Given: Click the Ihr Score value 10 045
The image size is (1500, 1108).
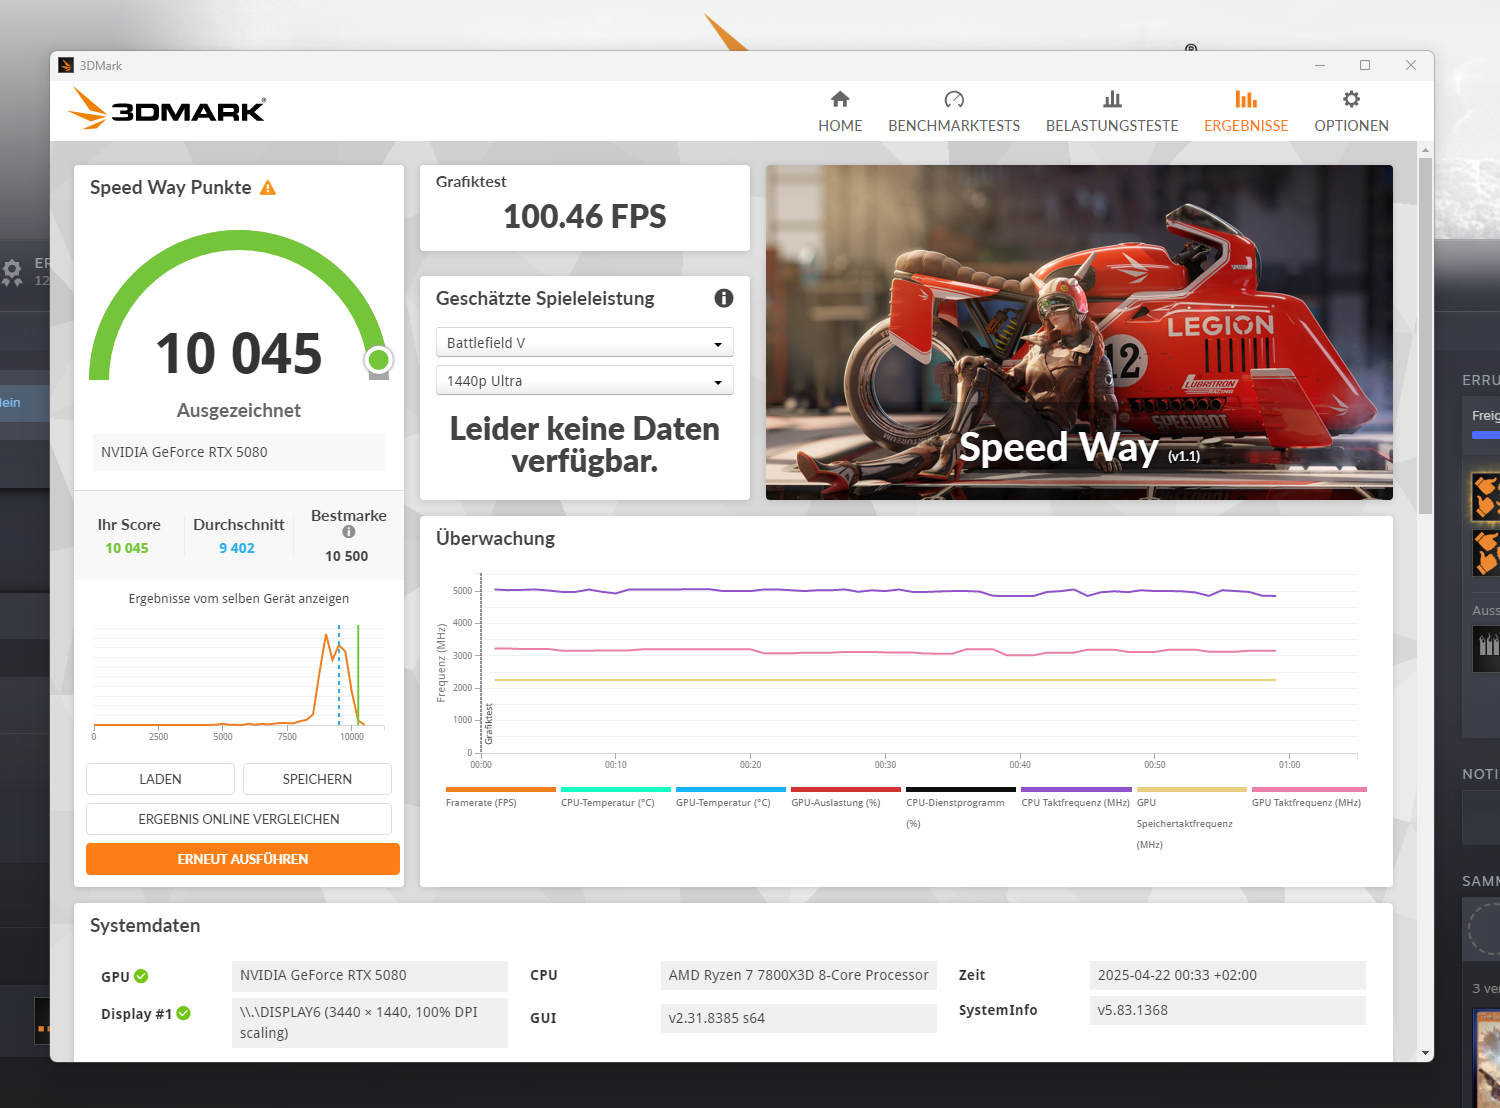Looking at the screenshot, I should click(127, 548).
